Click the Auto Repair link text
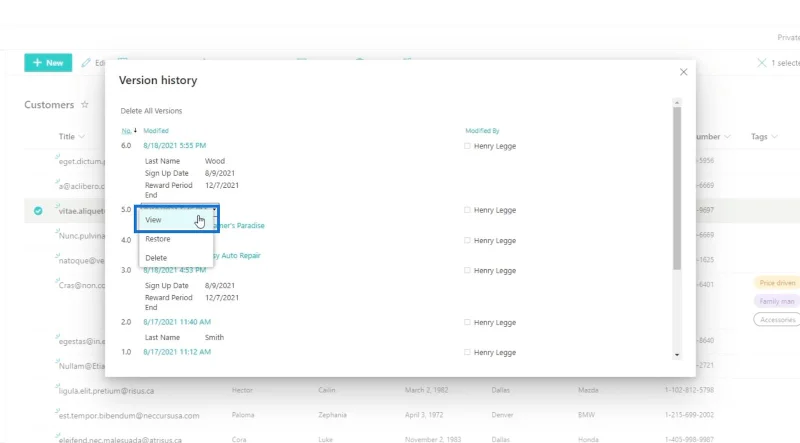 240,256
